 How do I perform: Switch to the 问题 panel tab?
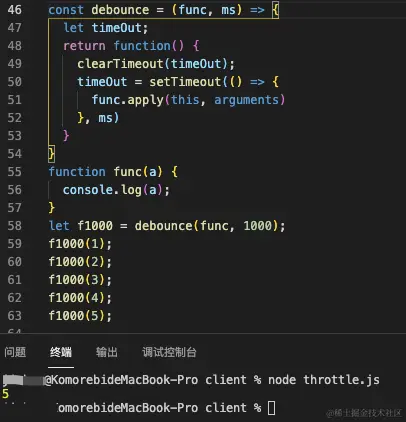tap(15, 352)
